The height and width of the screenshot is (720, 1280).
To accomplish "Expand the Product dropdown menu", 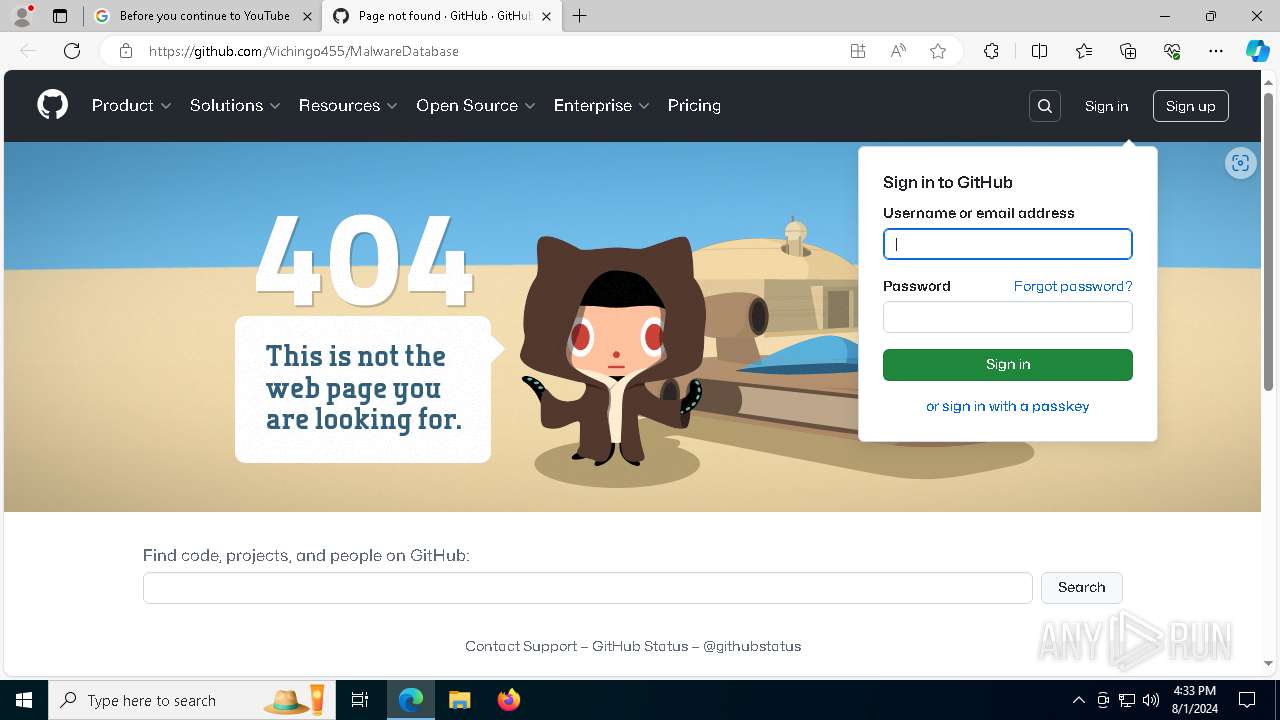I will tap(132, 105).
